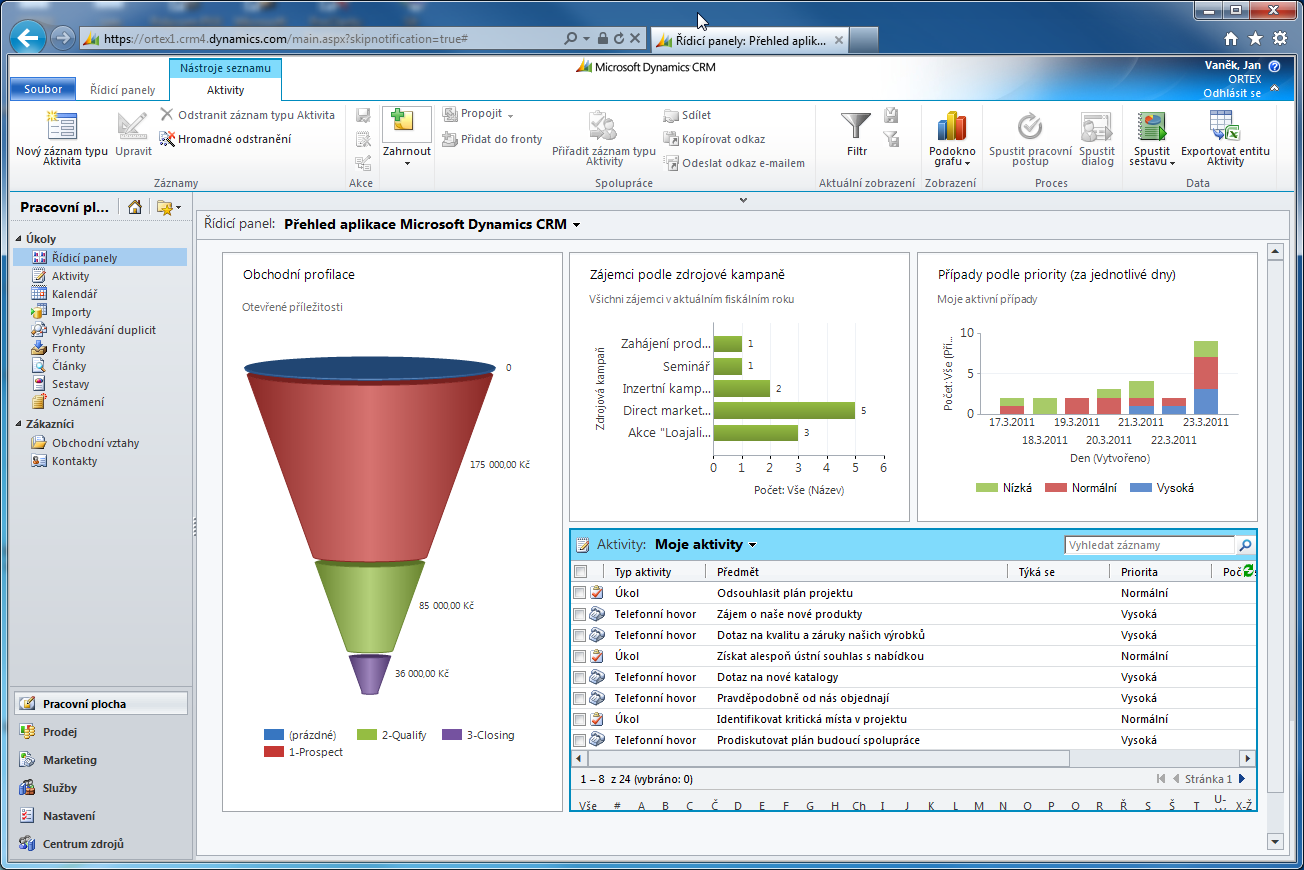
Task: Click the Spustit dialog icon
Action: (x=1097, y=126)
